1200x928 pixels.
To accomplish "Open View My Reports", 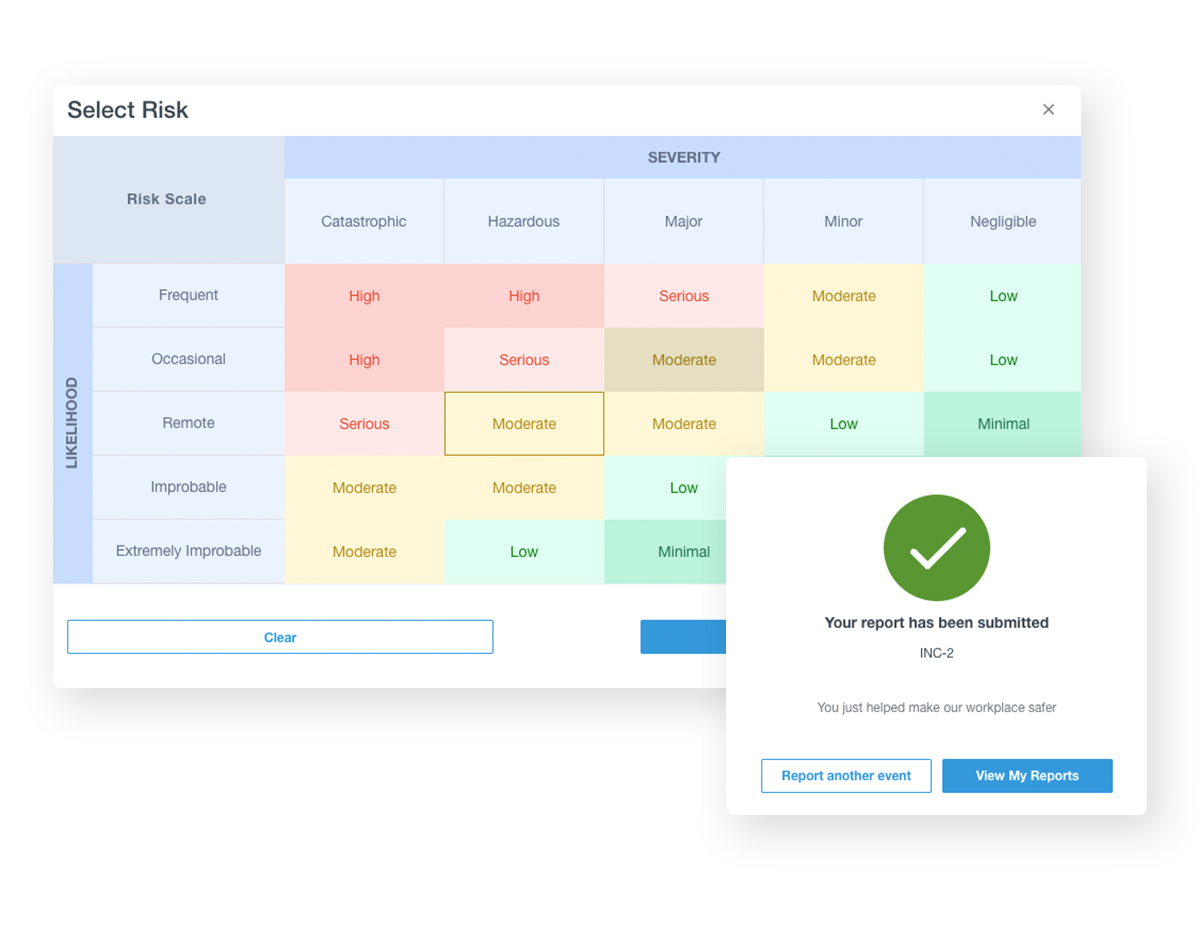I will pos(1027,776).
